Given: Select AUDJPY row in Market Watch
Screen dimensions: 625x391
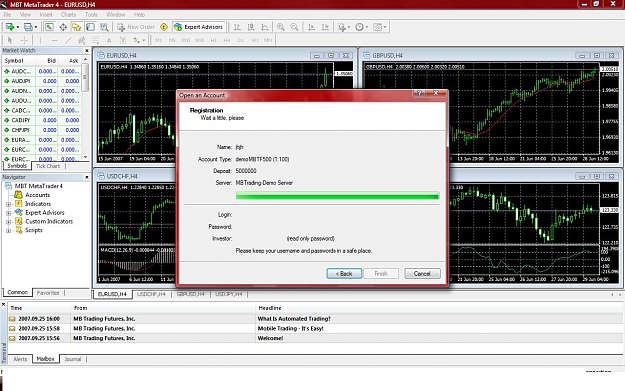Looking at the screenshot, I should point(41,81).
